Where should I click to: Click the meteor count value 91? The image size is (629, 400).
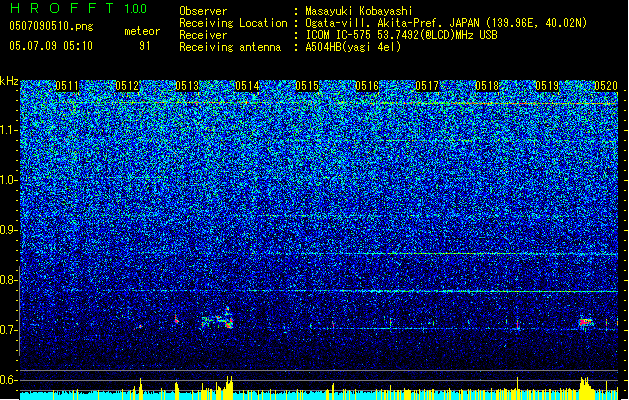145,46
